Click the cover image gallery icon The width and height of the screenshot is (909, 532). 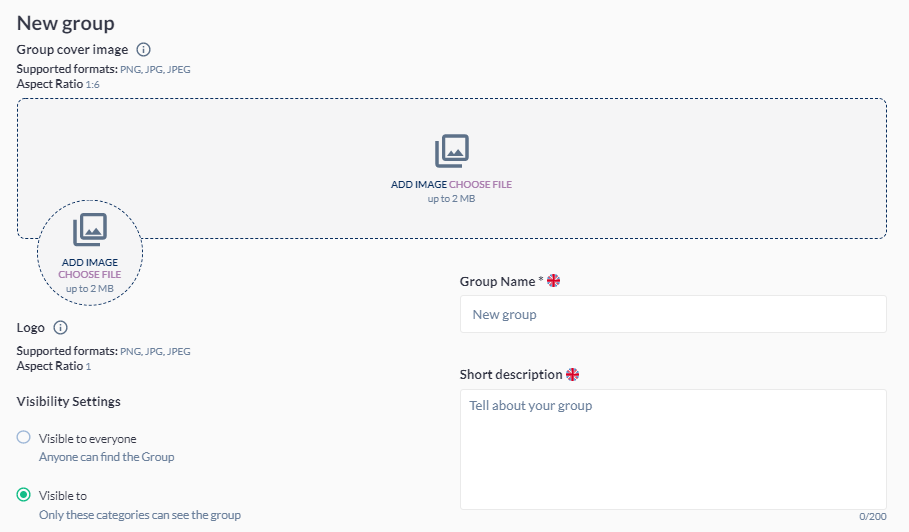point(452,151)
